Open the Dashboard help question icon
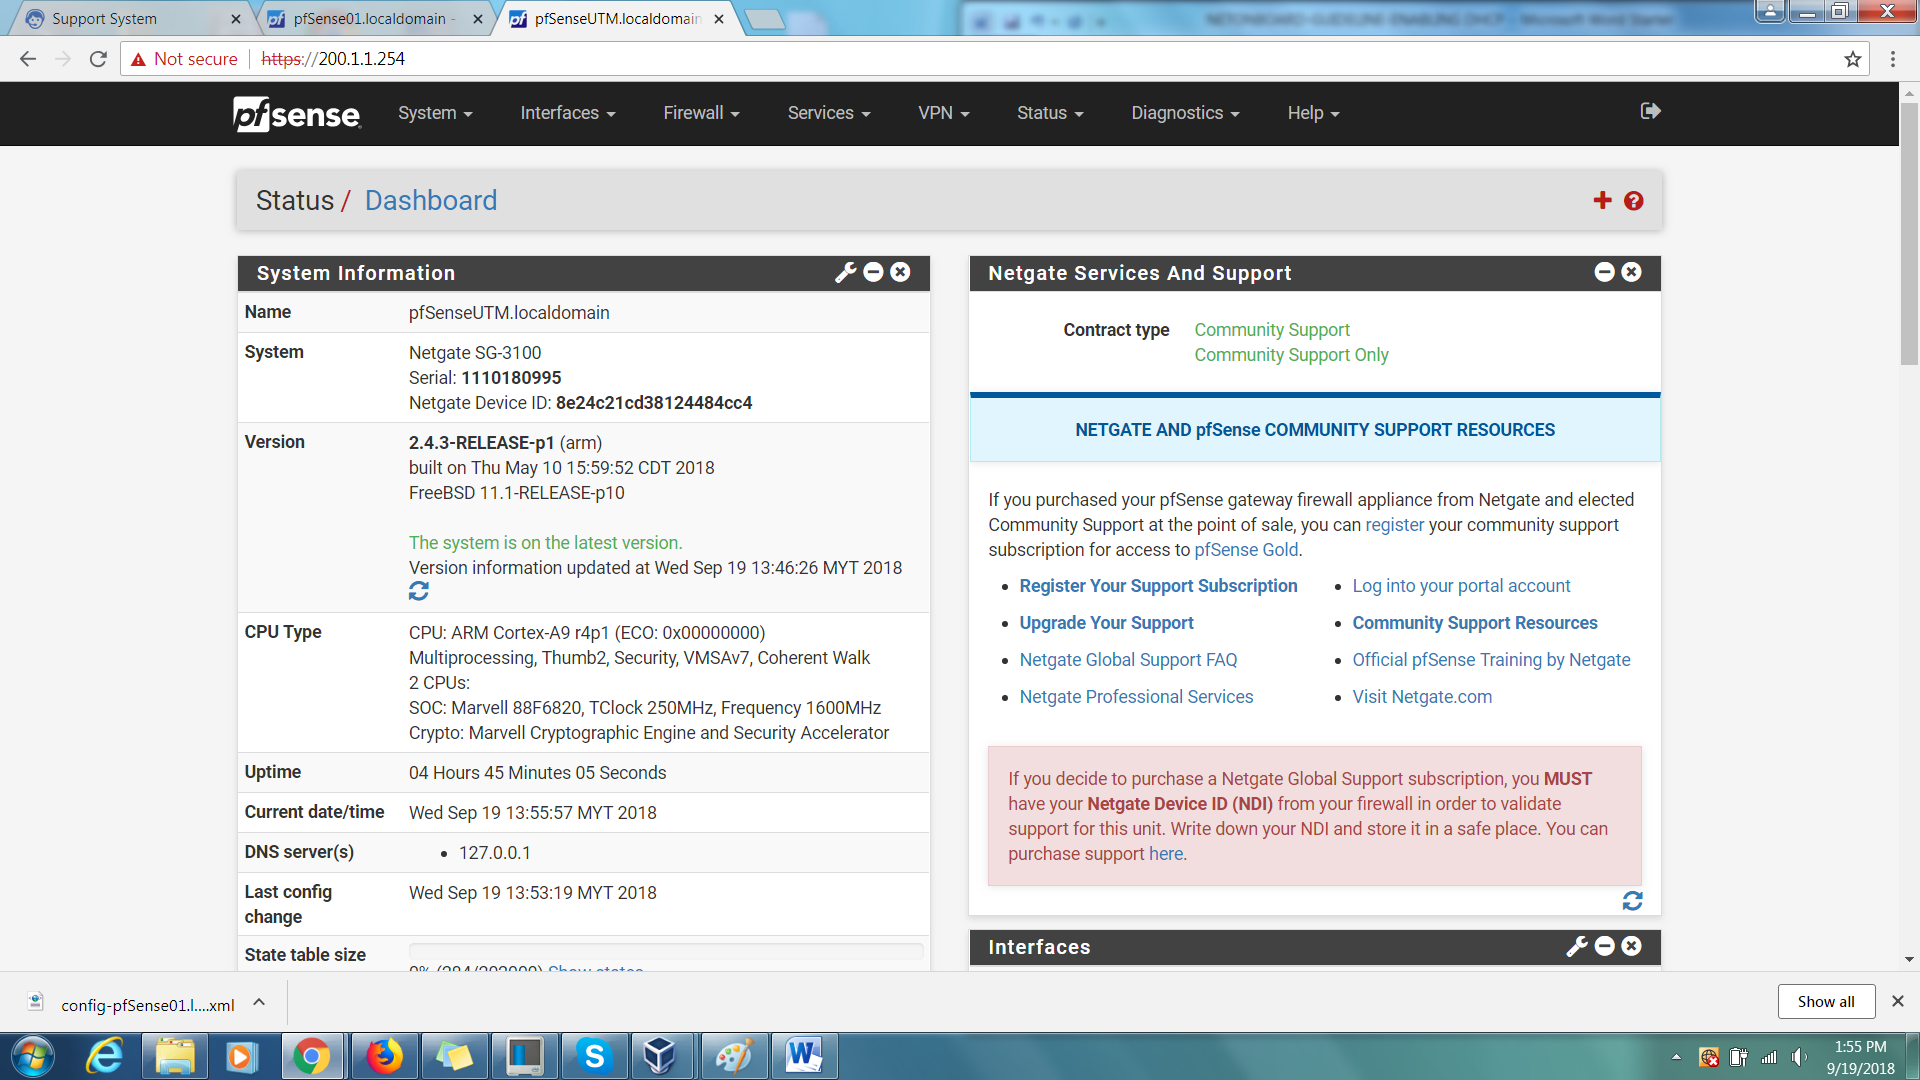 pos(1634,201)
